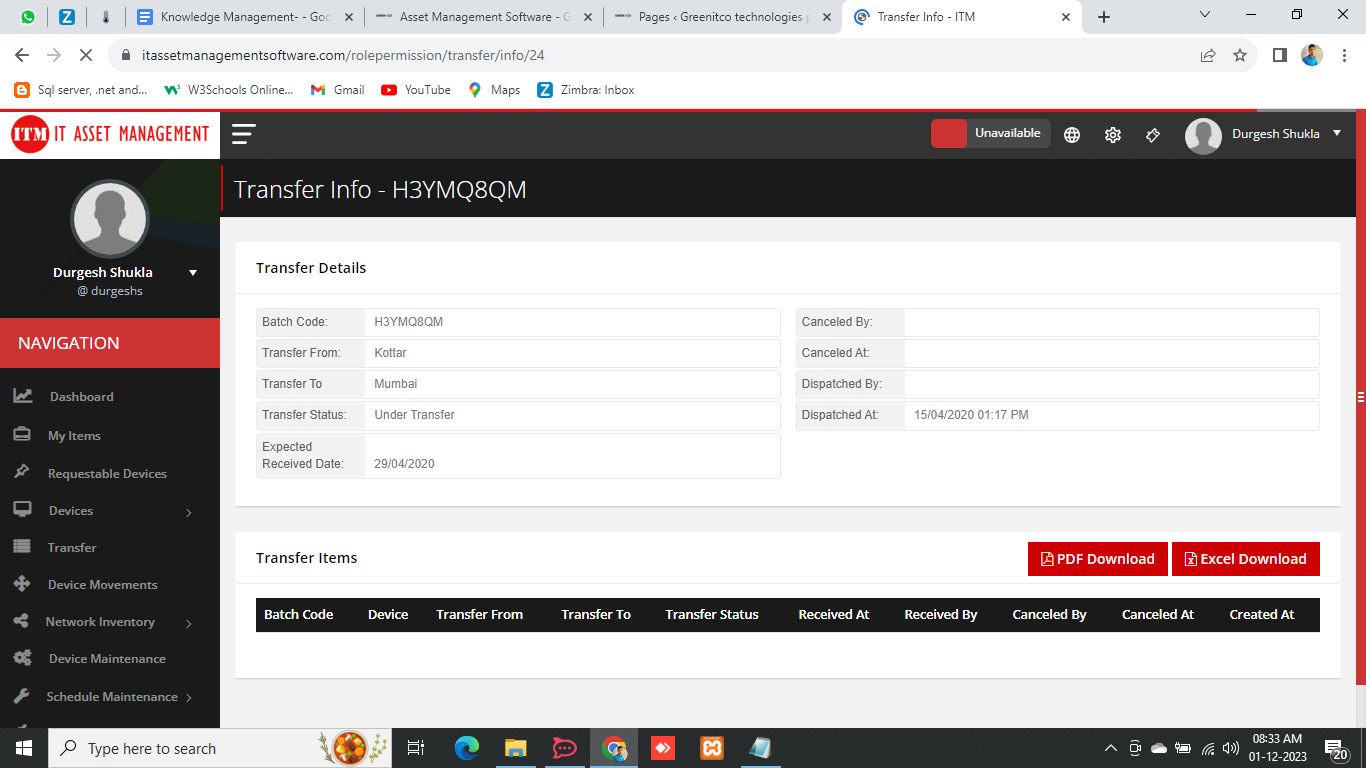Viewport: 1366px width, 768px height.
Task: Open the globe language icon
Action: (1072, 135)
